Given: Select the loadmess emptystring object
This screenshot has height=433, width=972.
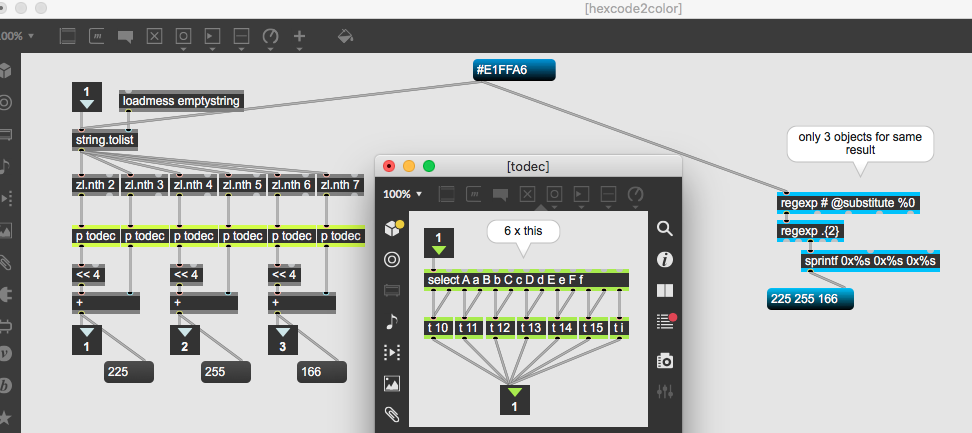Looking at the screenshot, I should [x=181, y=101].
